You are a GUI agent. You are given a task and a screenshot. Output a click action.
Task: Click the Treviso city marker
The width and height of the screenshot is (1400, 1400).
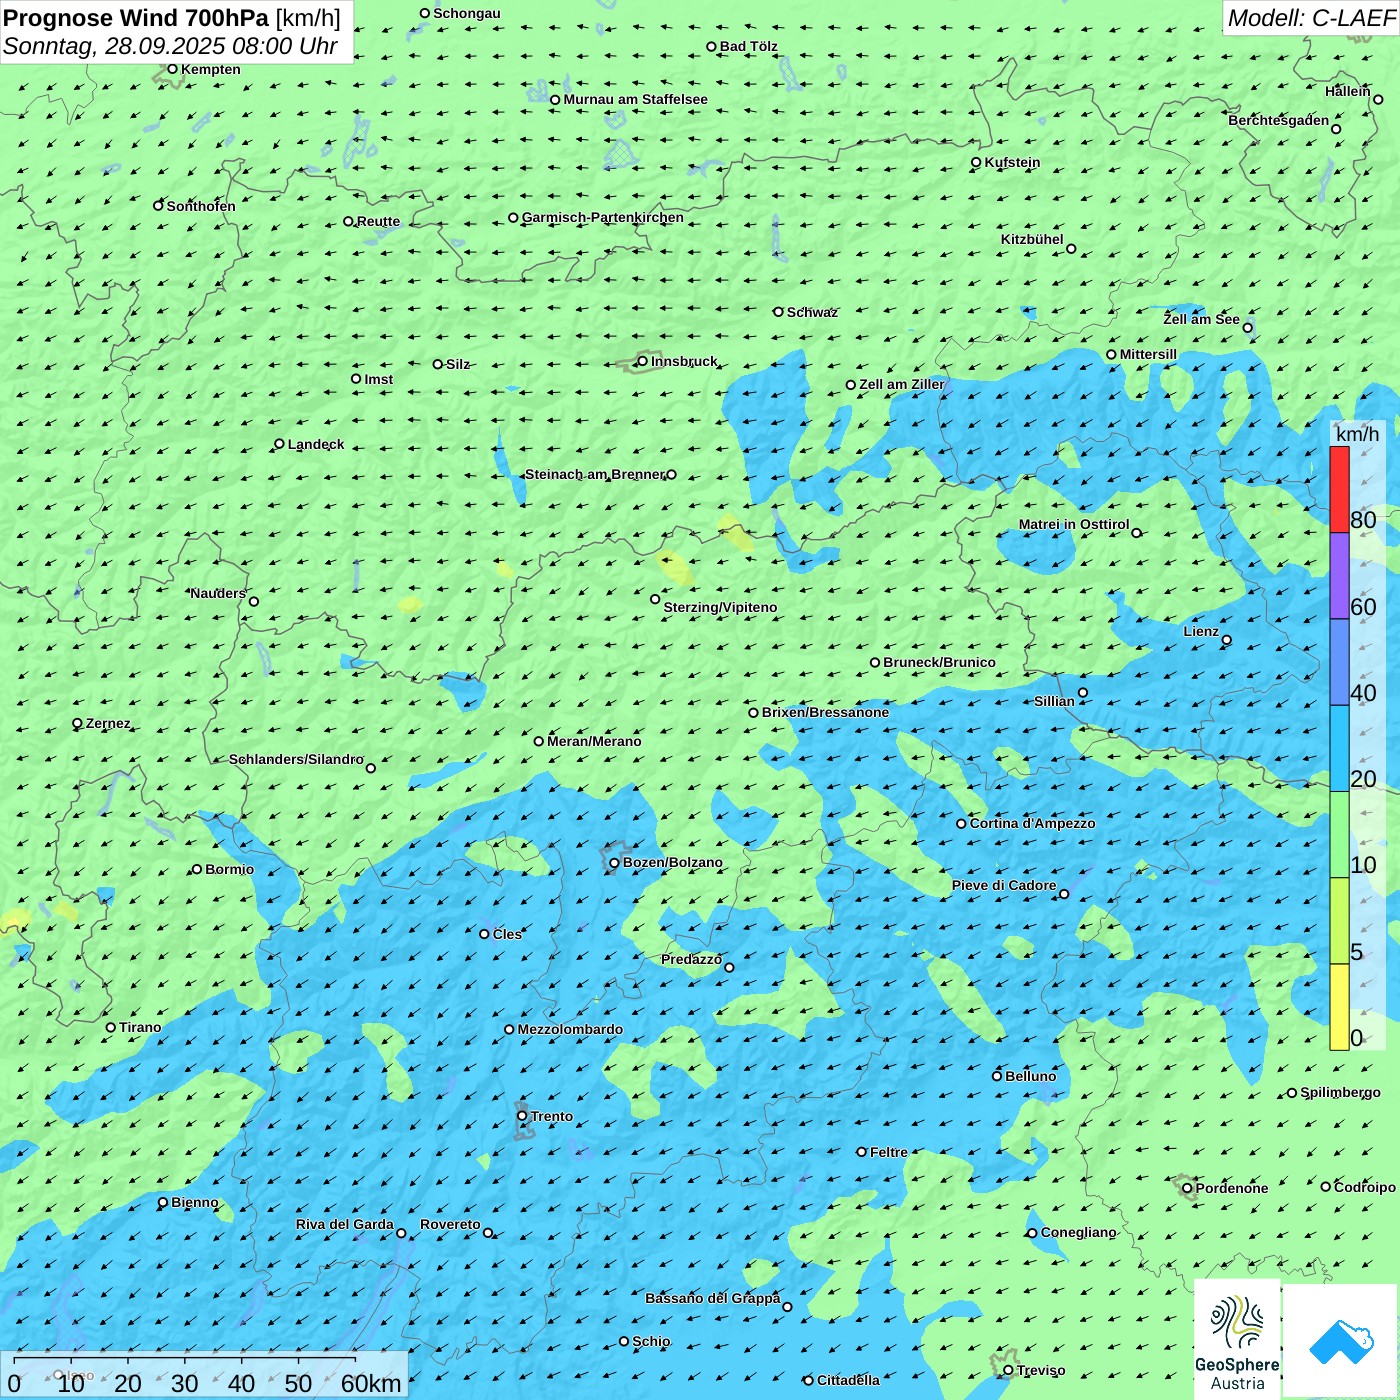click(x=1008, y=1370)
